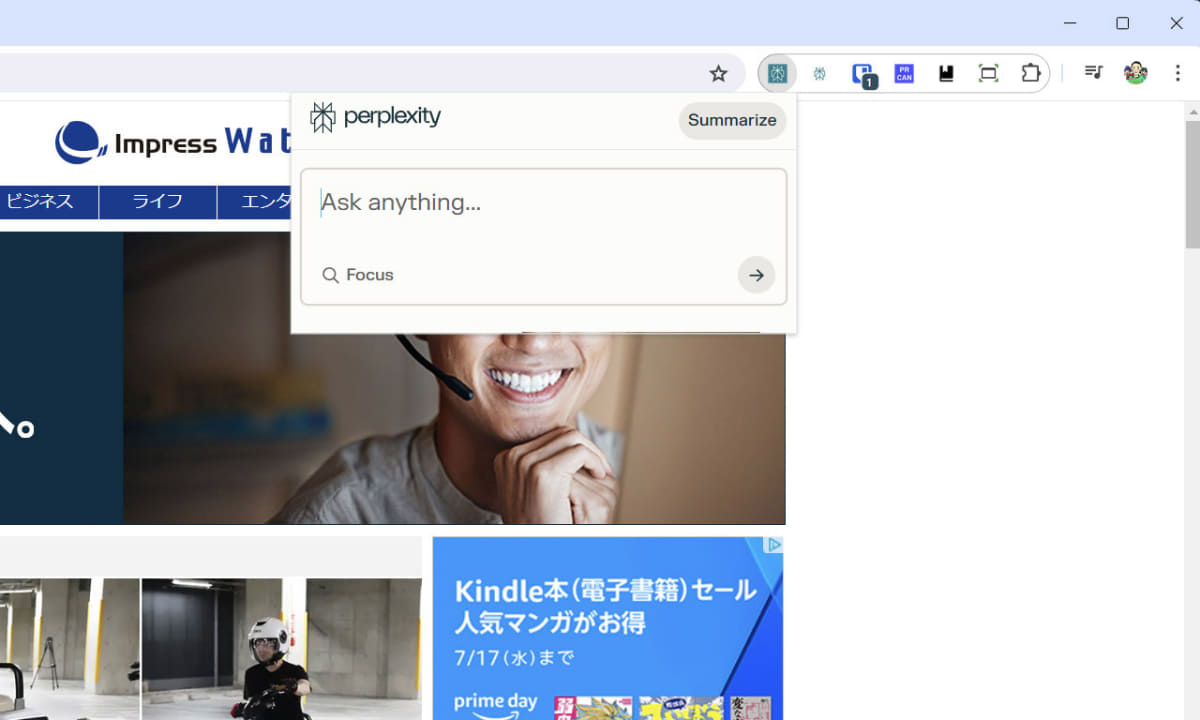Toggle the bookmark star in the address bar
This screenshot has width=1200, height=720.
(719, 73)
